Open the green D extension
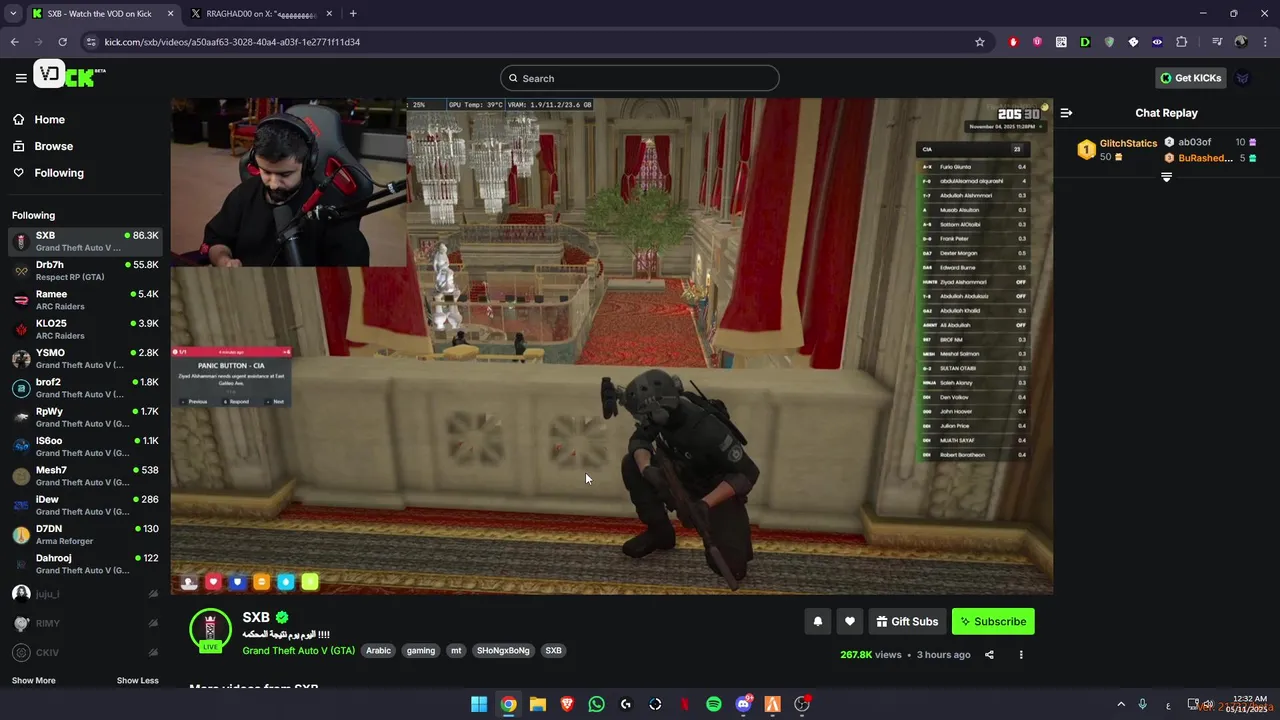This screenshot has width=1280, height=720. [x=1085, y=42]
